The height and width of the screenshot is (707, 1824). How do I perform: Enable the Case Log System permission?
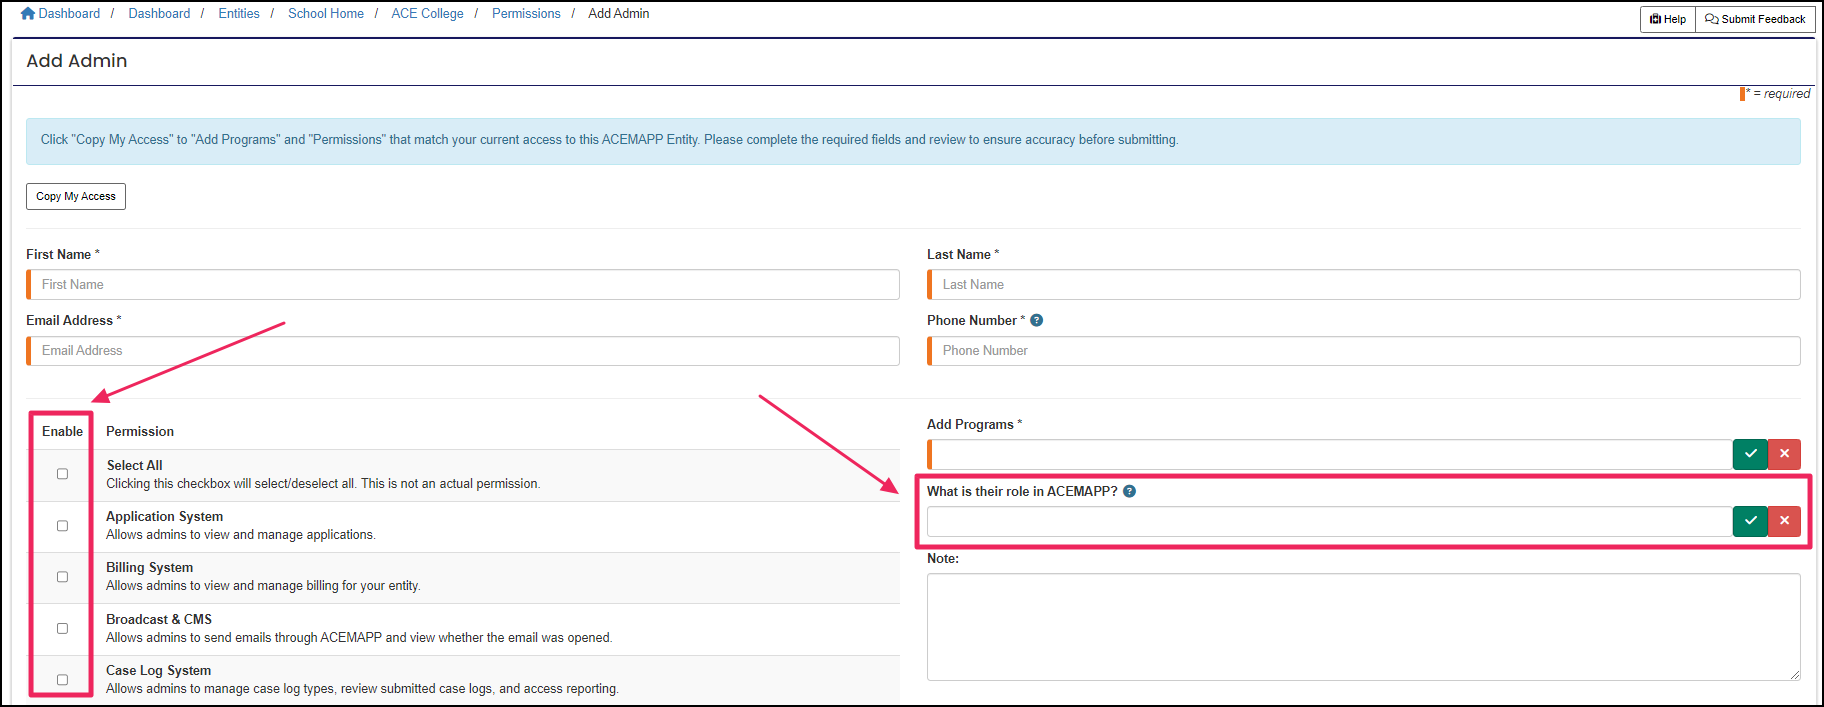[62, 680]
